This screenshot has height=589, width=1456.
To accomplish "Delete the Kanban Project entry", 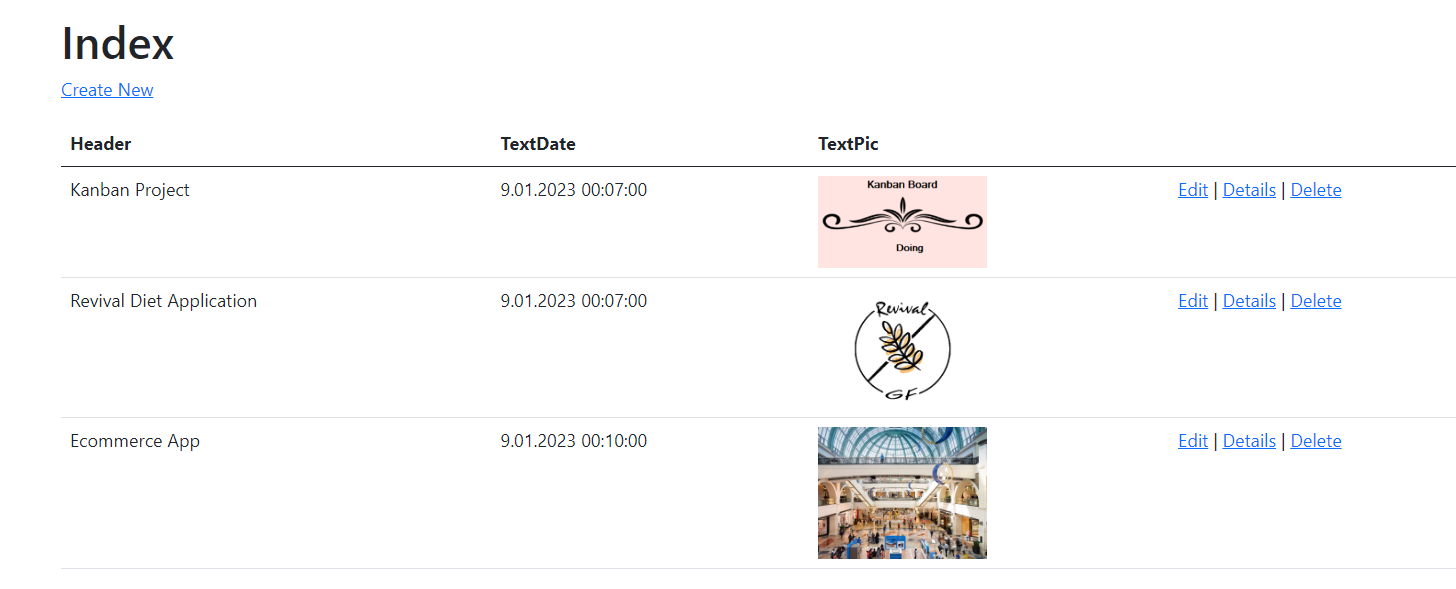I will [1316, 190].
